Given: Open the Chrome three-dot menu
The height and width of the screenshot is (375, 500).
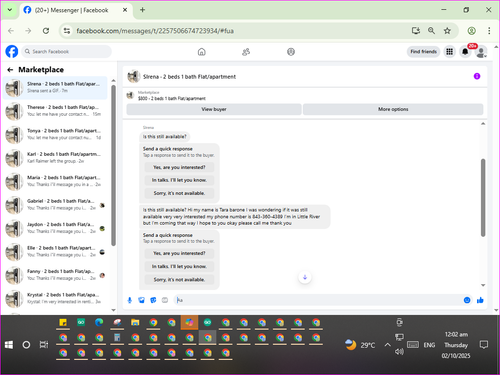Looking at the screenshot, I should pyautogui.click(x=489, y=31).
